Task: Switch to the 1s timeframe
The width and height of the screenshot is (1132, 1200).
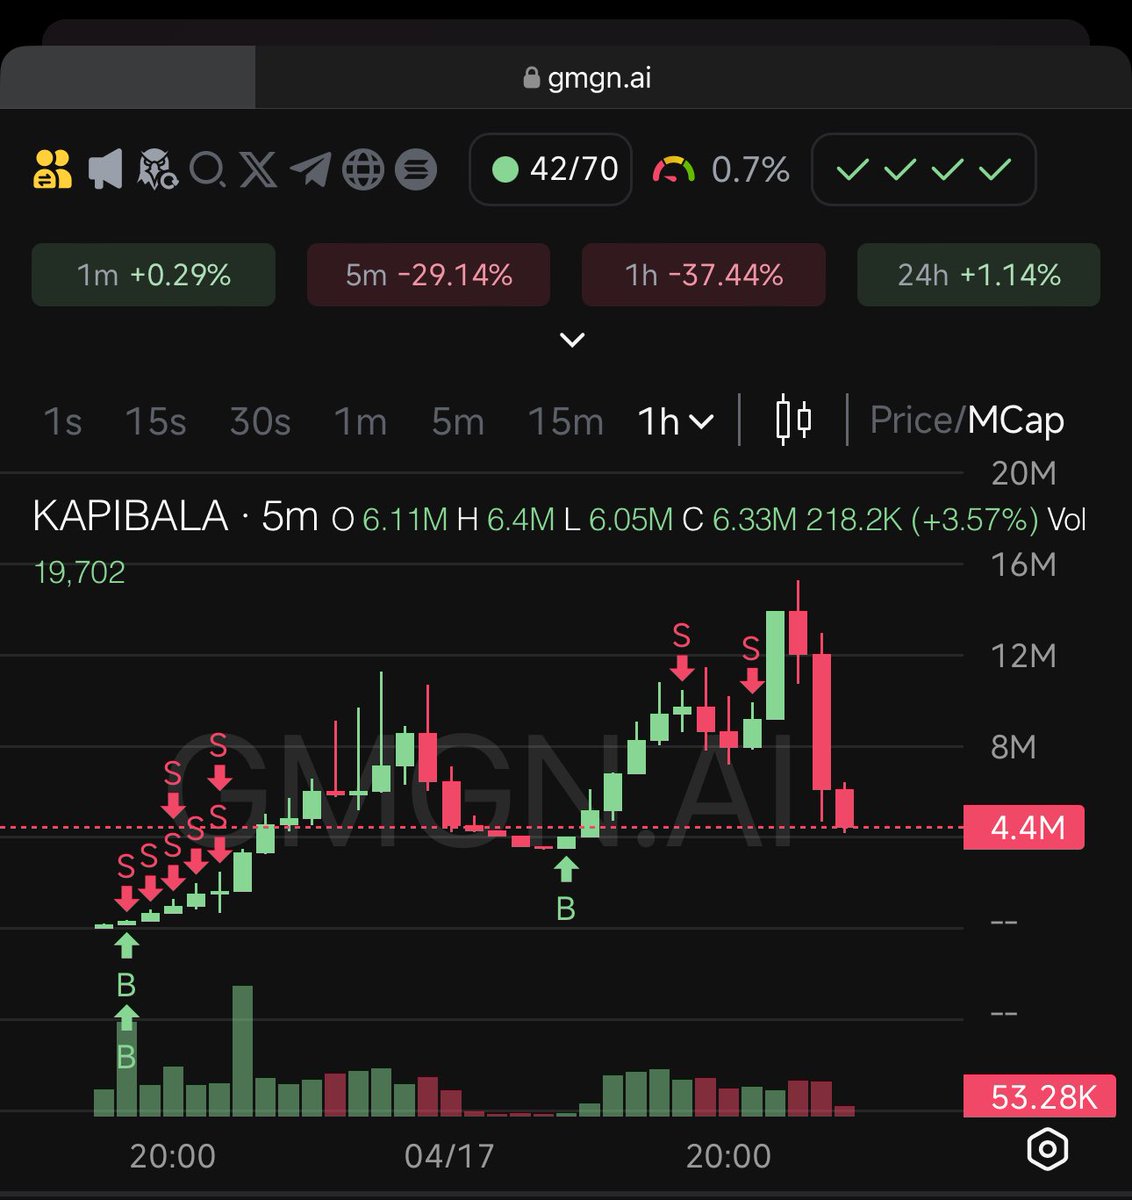Action: (x=62, y=421)
